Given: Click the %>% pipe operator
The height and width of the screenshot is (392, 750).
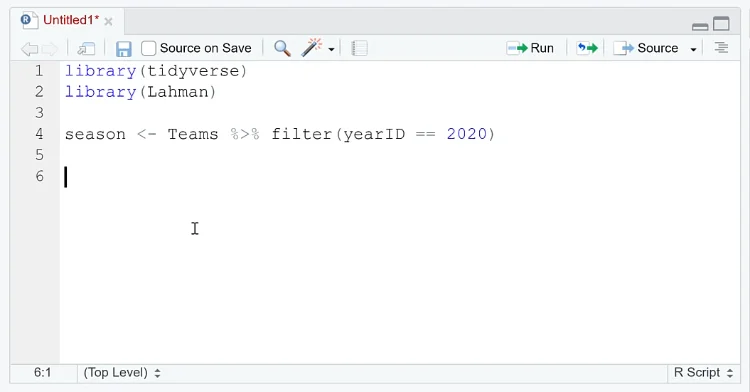Looking at the screenshot, I should point(245,134).
